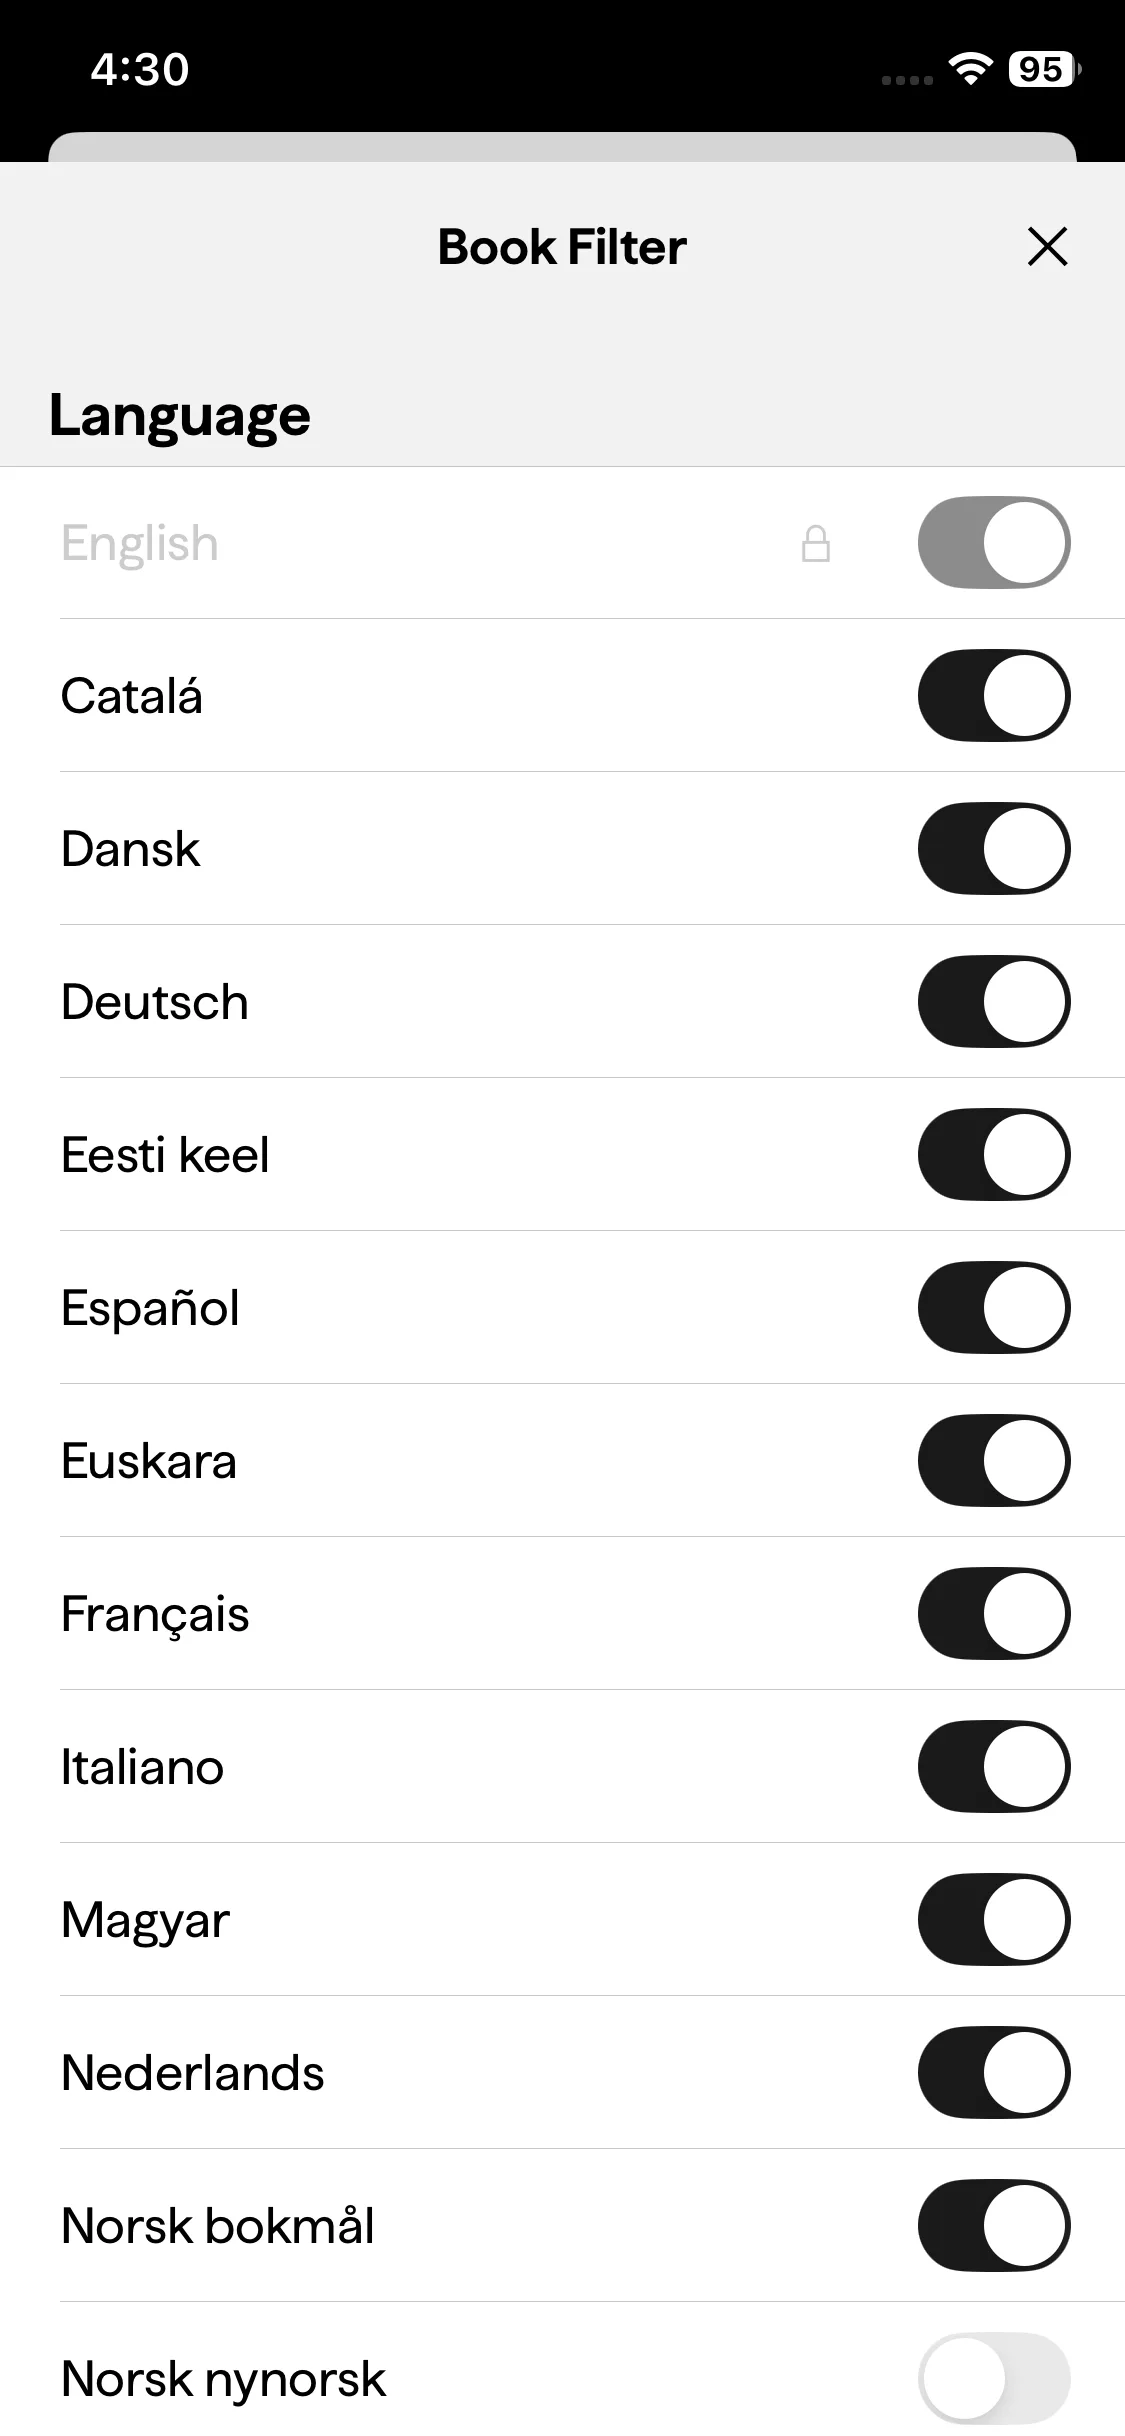Screen dimensions: 1125x2436
Task: Switch off Italiano language
Action: 993,1767
